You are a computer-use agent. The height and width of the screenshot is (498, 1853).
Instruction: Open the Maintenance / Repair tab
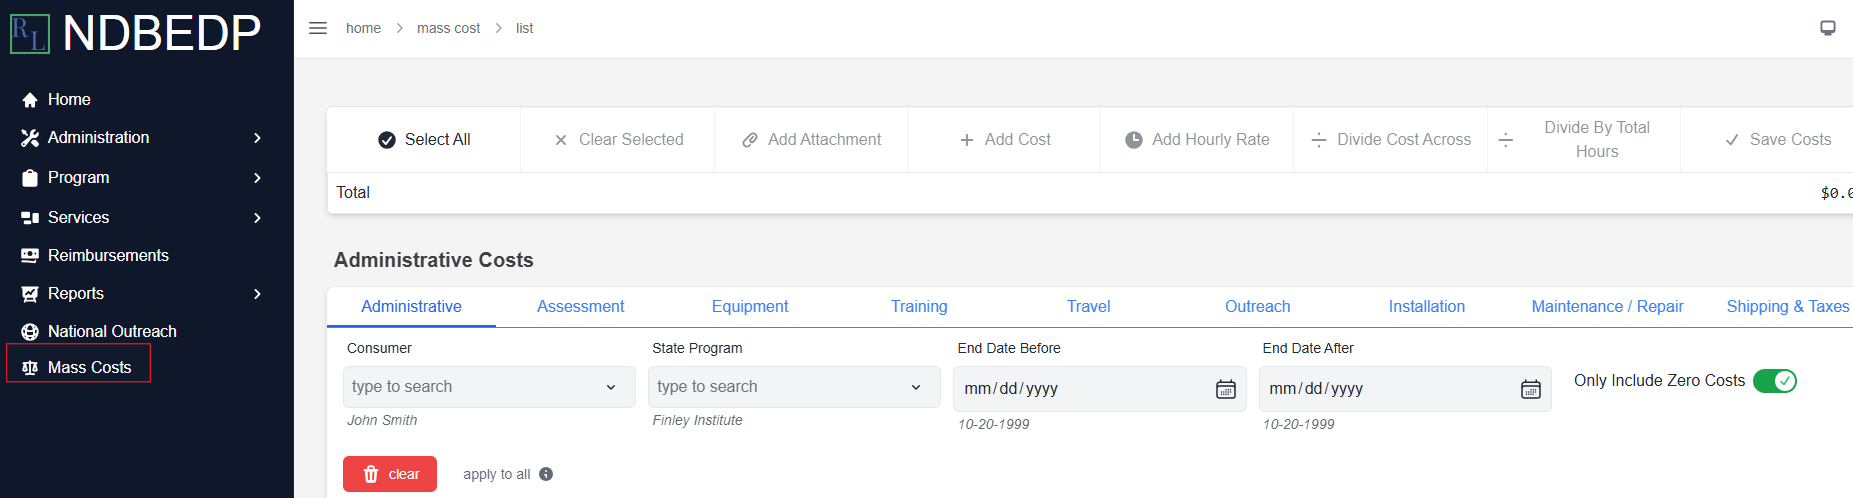(x=1607, y=307)
